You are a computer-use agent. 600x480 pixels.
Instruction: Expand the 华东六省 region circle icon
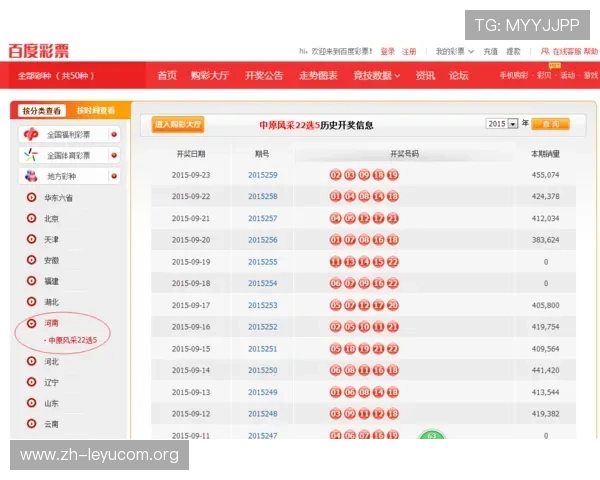pyautogui.click(x=31, y=198)
